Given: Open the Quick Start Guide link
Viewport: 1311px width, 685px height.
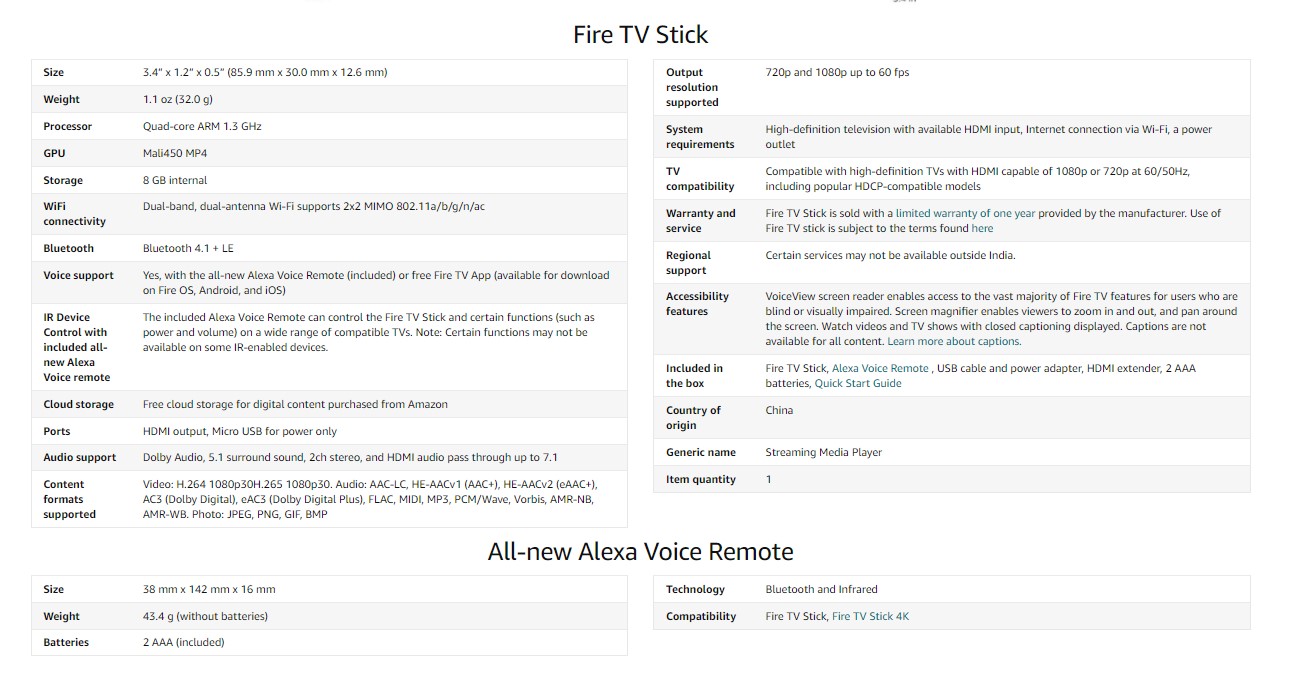Looking at the screenshot, I should [858, 383].
